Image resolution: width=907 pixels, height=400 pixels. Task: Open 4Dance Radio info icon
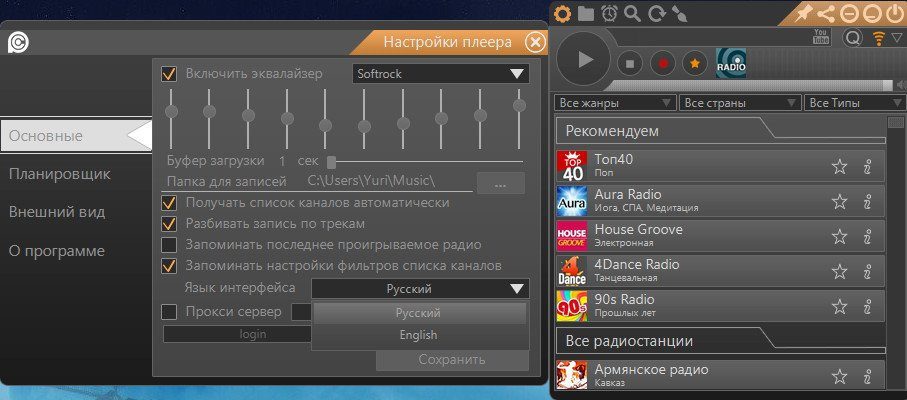point(867,272)
